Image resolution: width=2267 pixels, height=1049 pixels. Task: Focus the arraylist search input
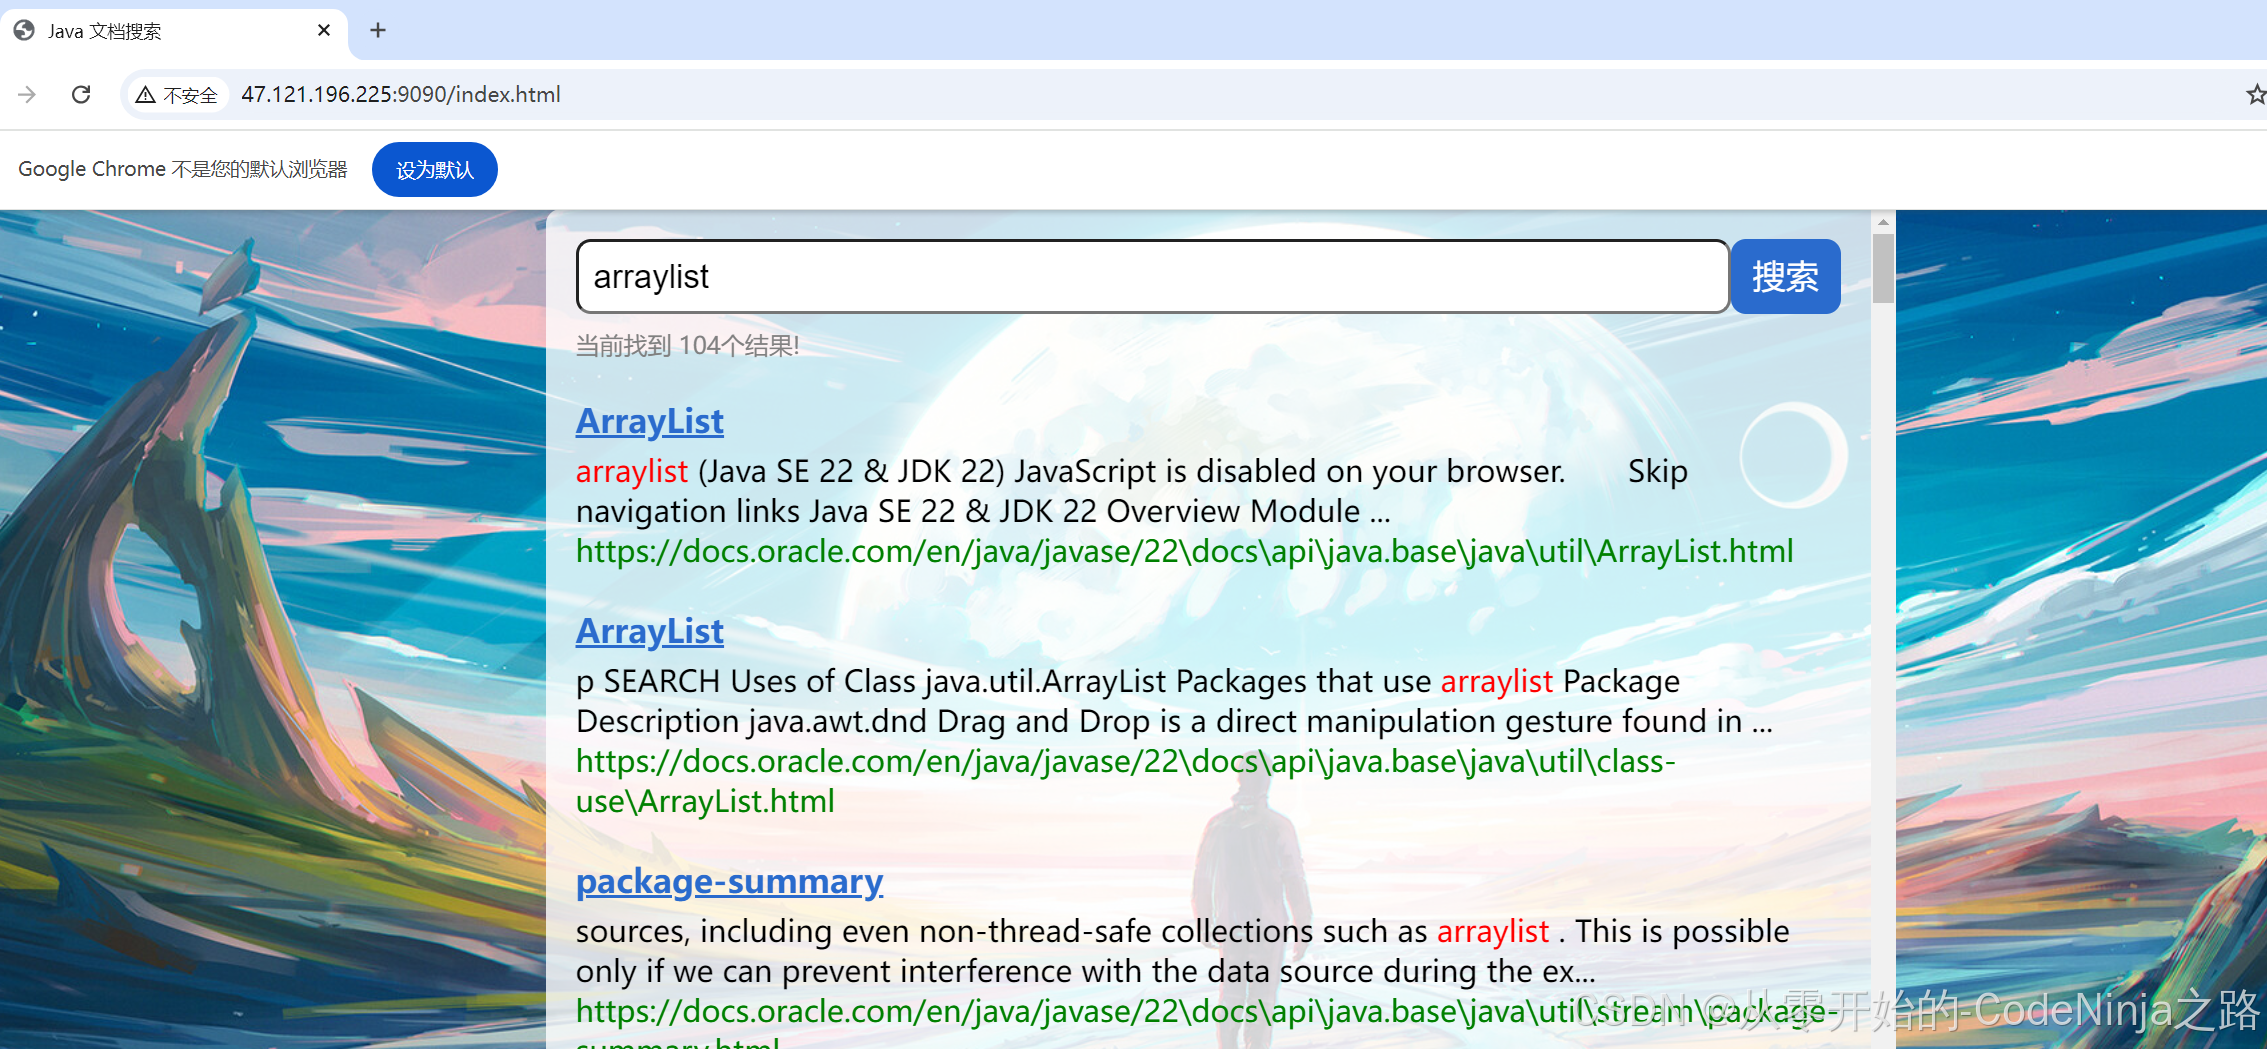pyautogui.click(x=1152, y=276)
